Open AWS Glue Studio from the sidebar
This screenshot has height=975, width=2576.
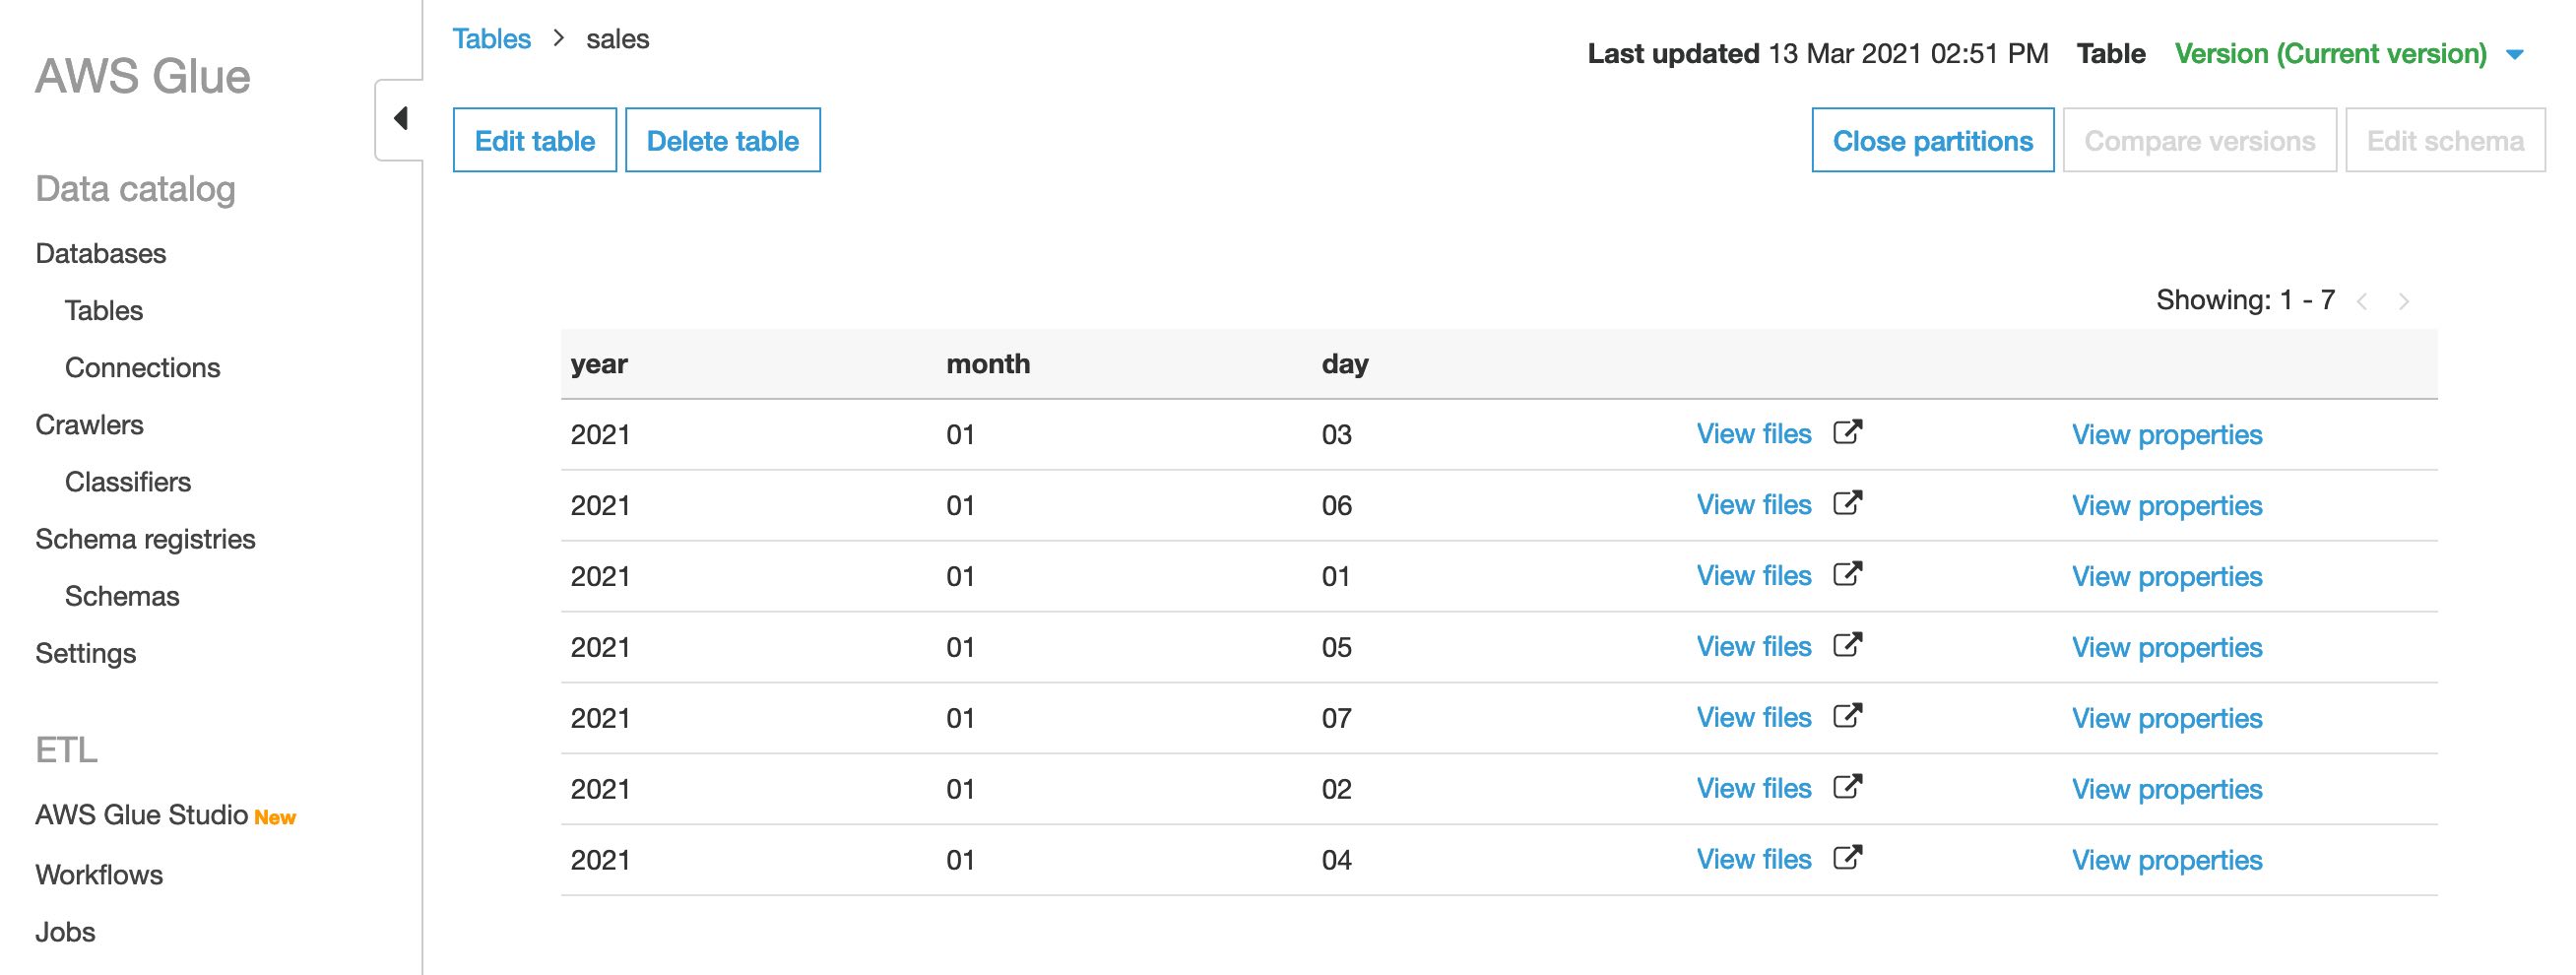click(x=140, y=814)
